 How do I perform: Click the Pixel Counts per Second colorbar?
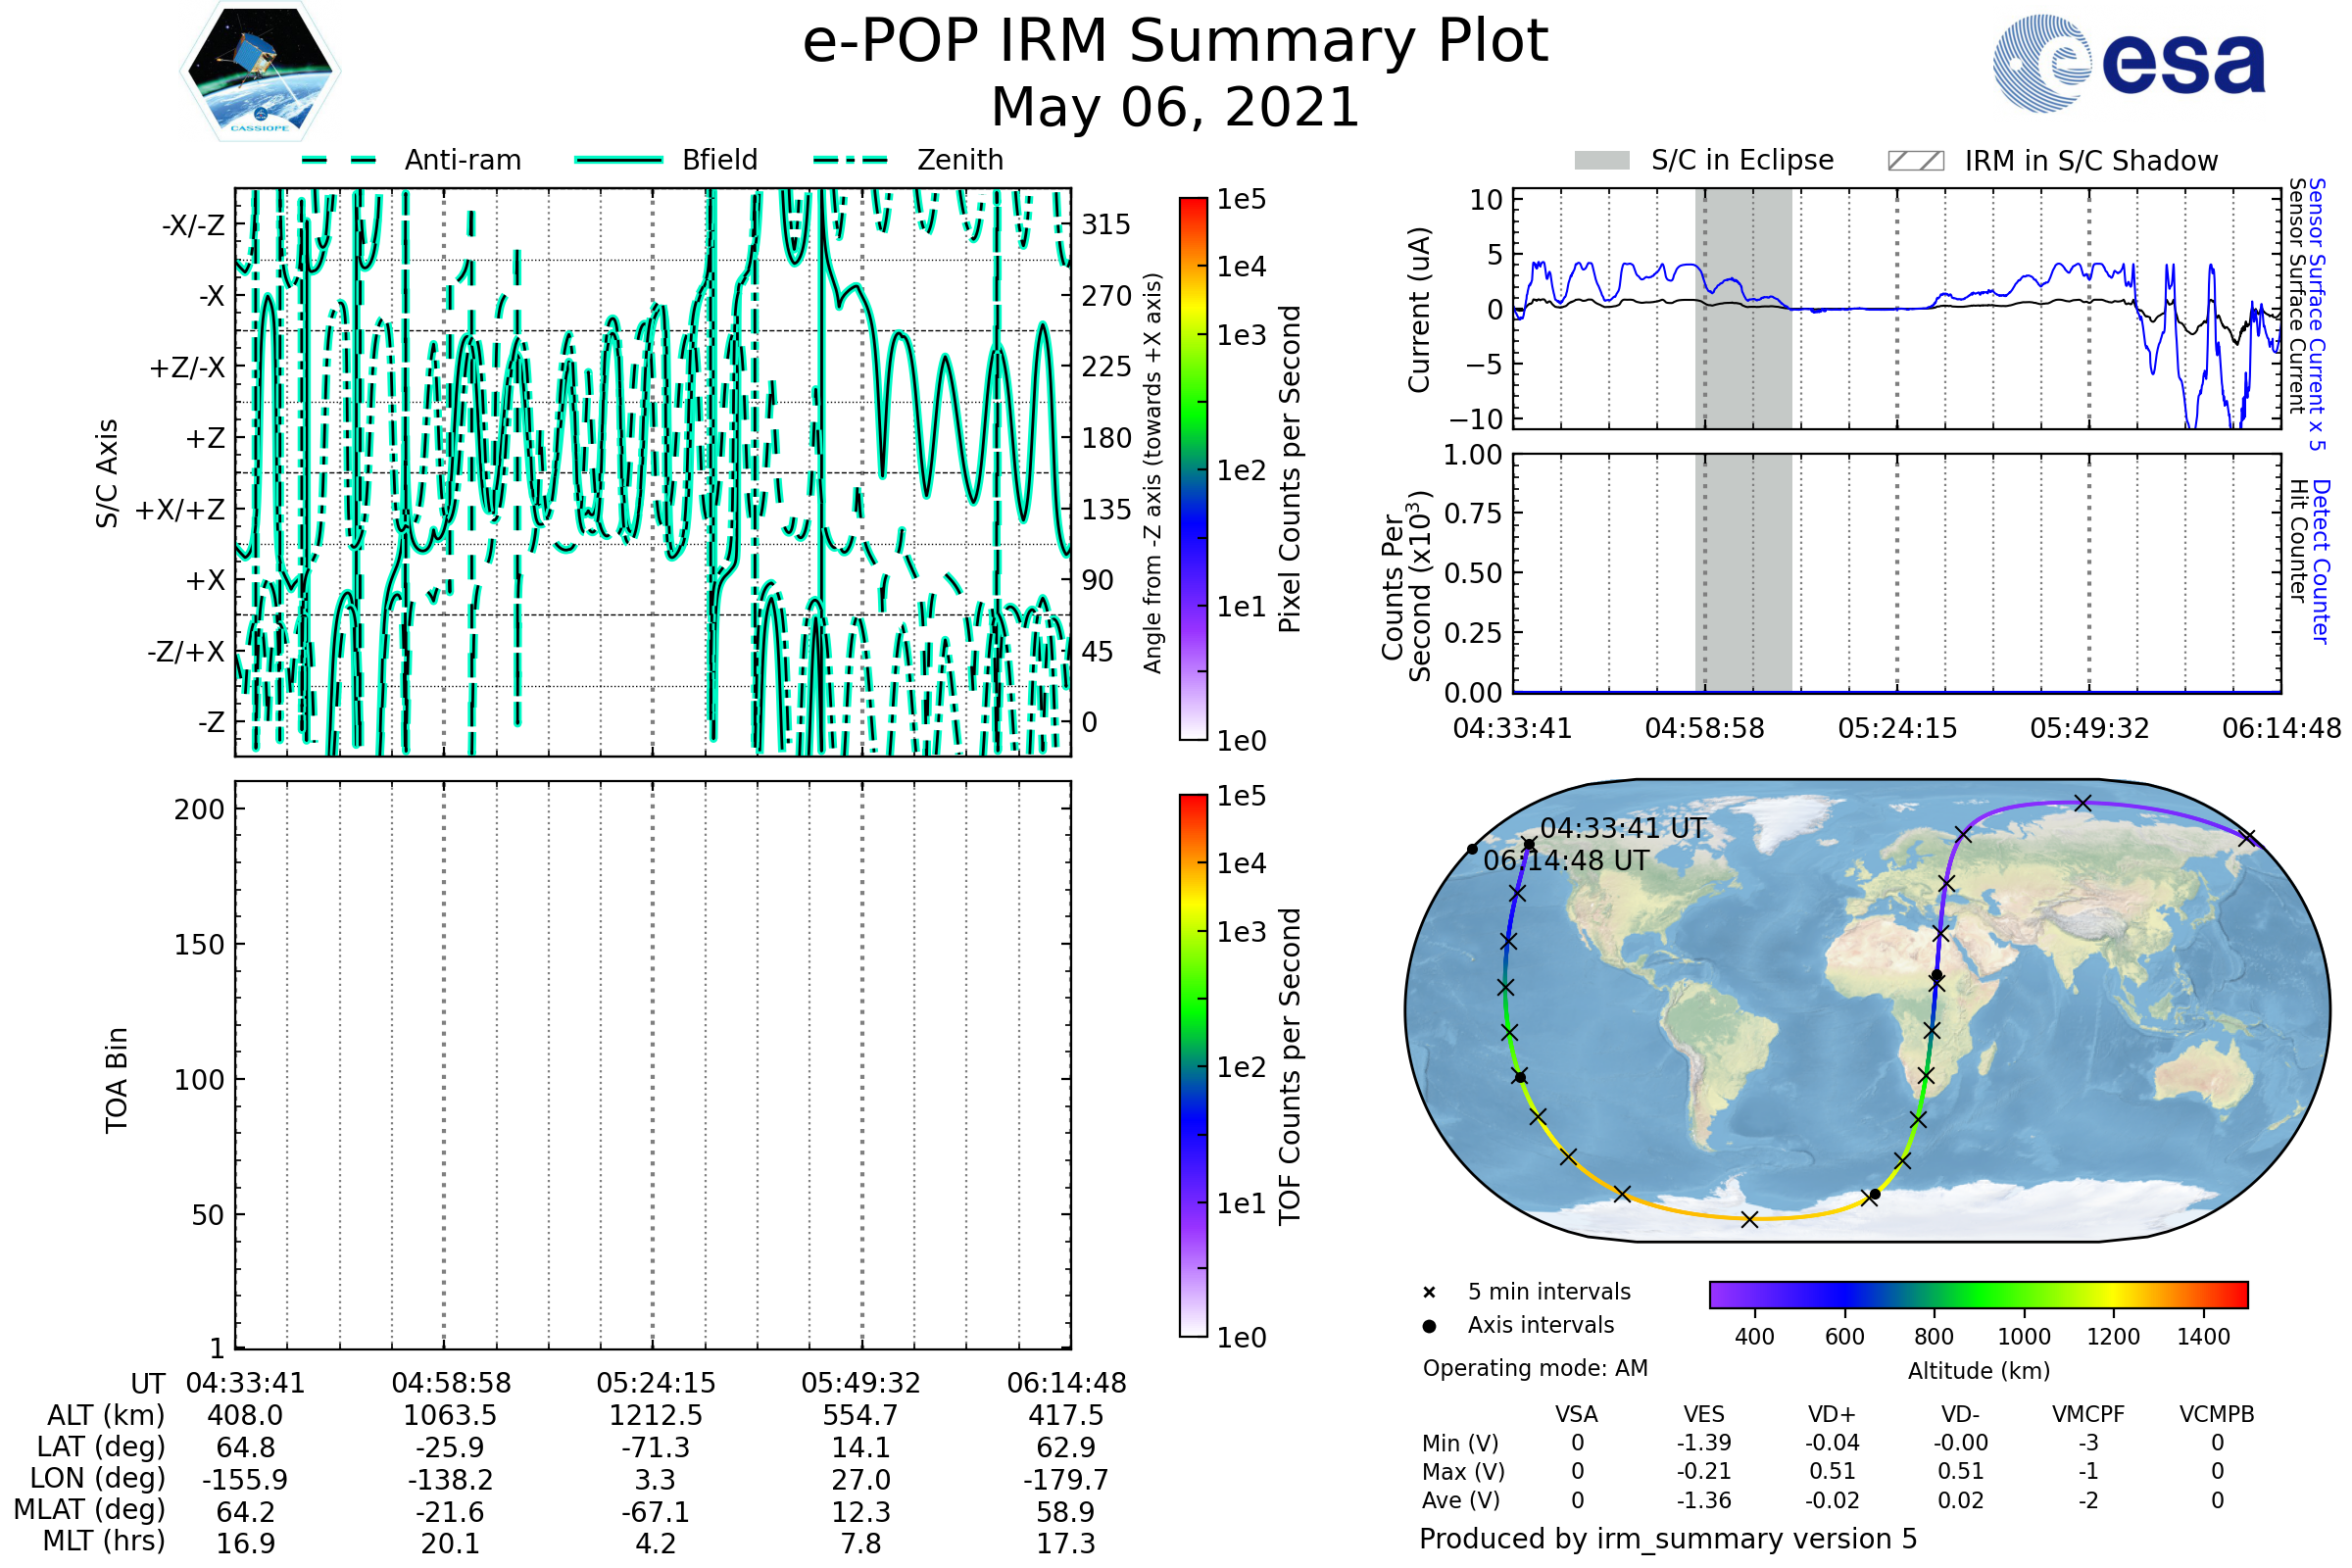pos(1193,468)
